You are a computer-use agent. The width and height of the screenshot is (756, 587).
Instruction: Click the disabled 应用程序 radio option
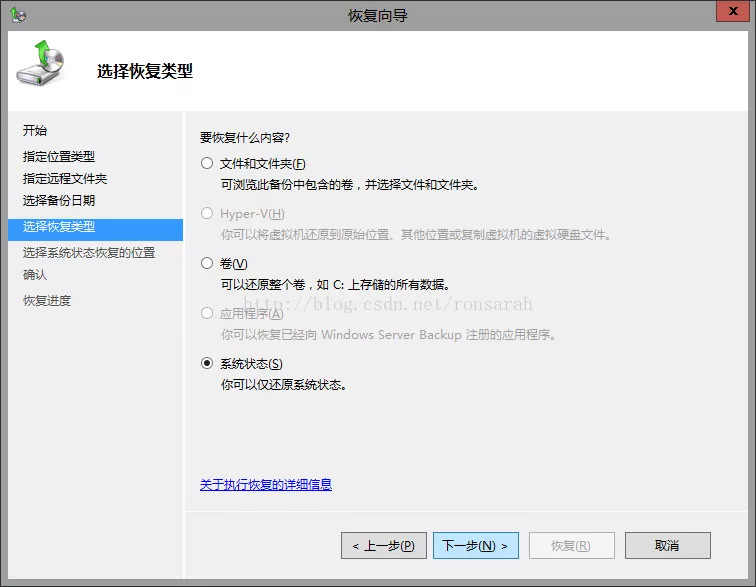[x=207, y=313]
